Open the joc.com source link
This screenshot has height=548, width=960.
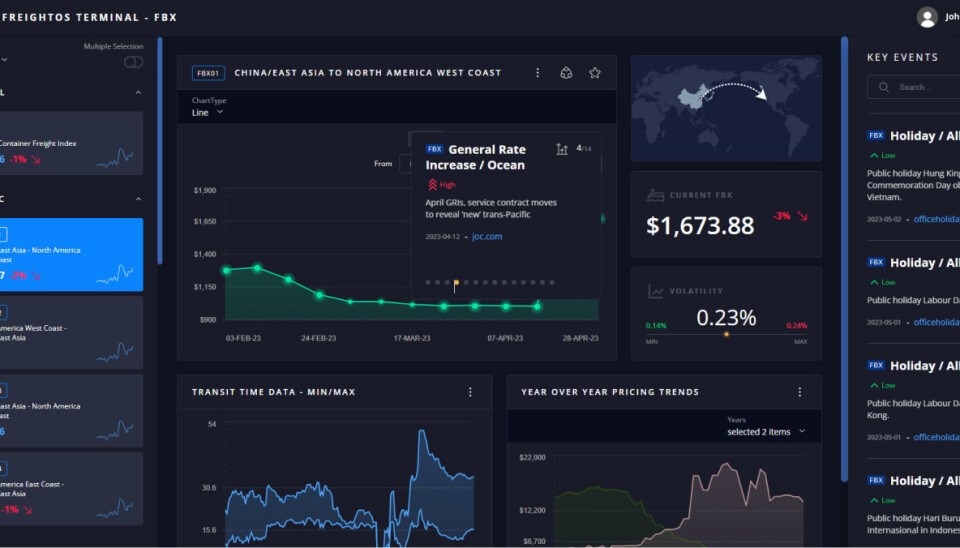point(487,237)
